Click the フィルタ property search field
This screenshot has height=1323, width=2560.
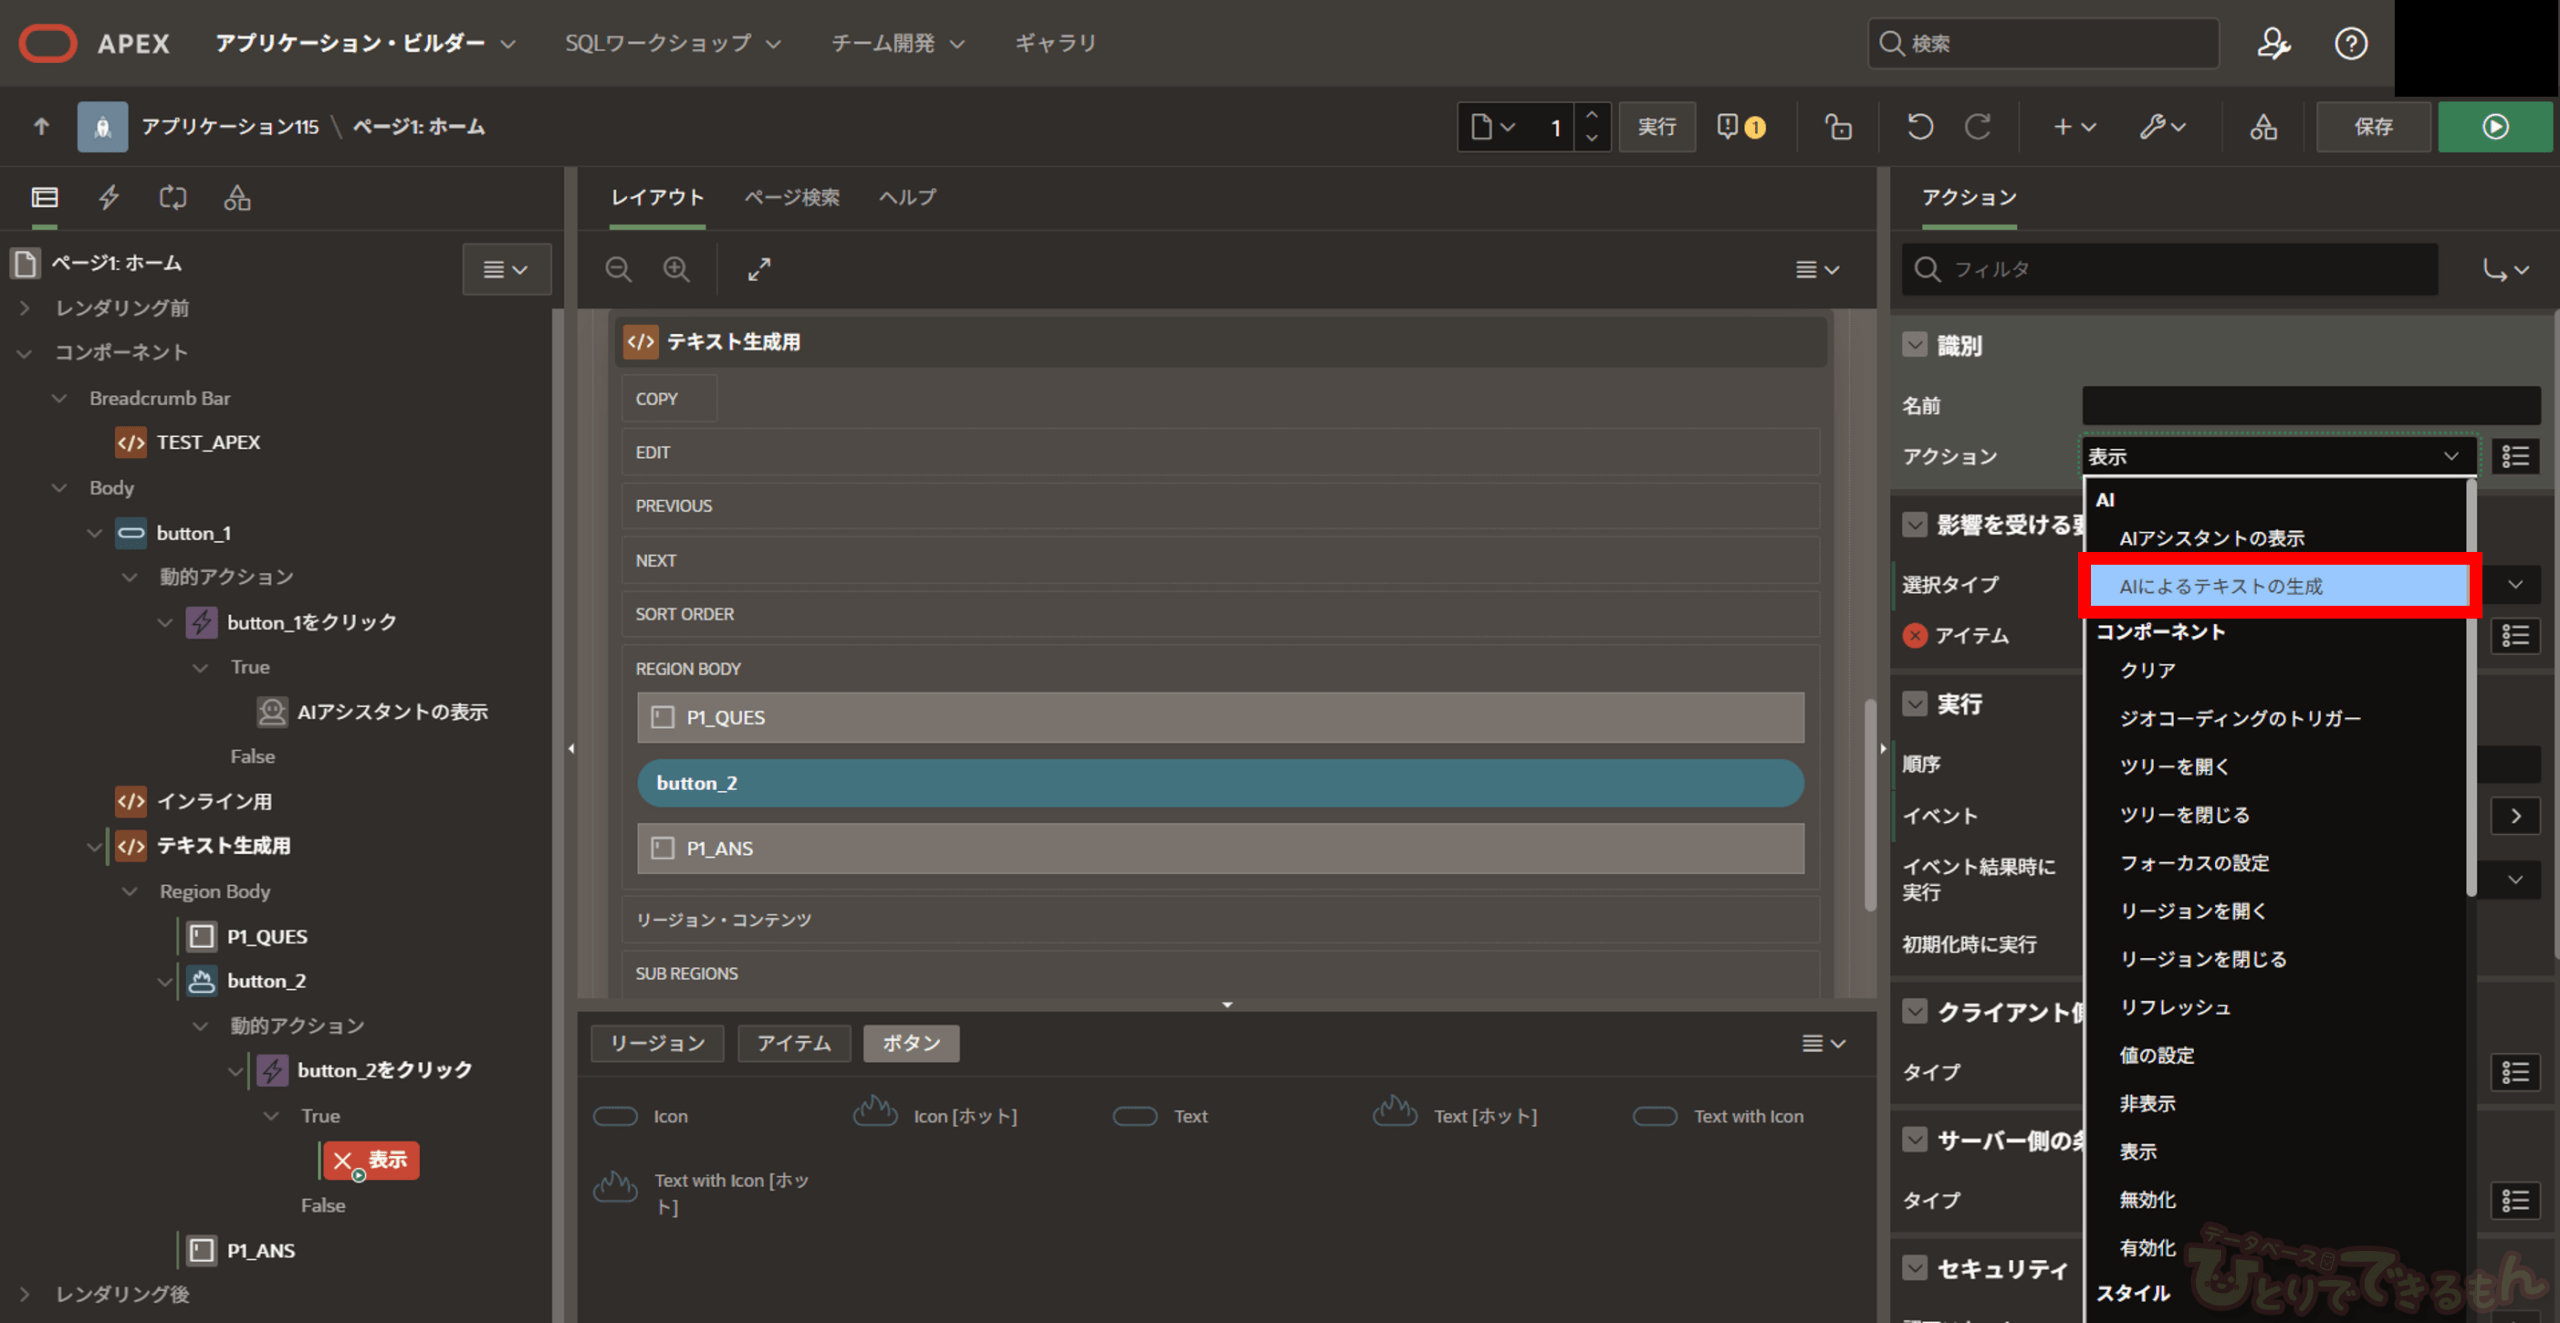[x=2170, y=269]
